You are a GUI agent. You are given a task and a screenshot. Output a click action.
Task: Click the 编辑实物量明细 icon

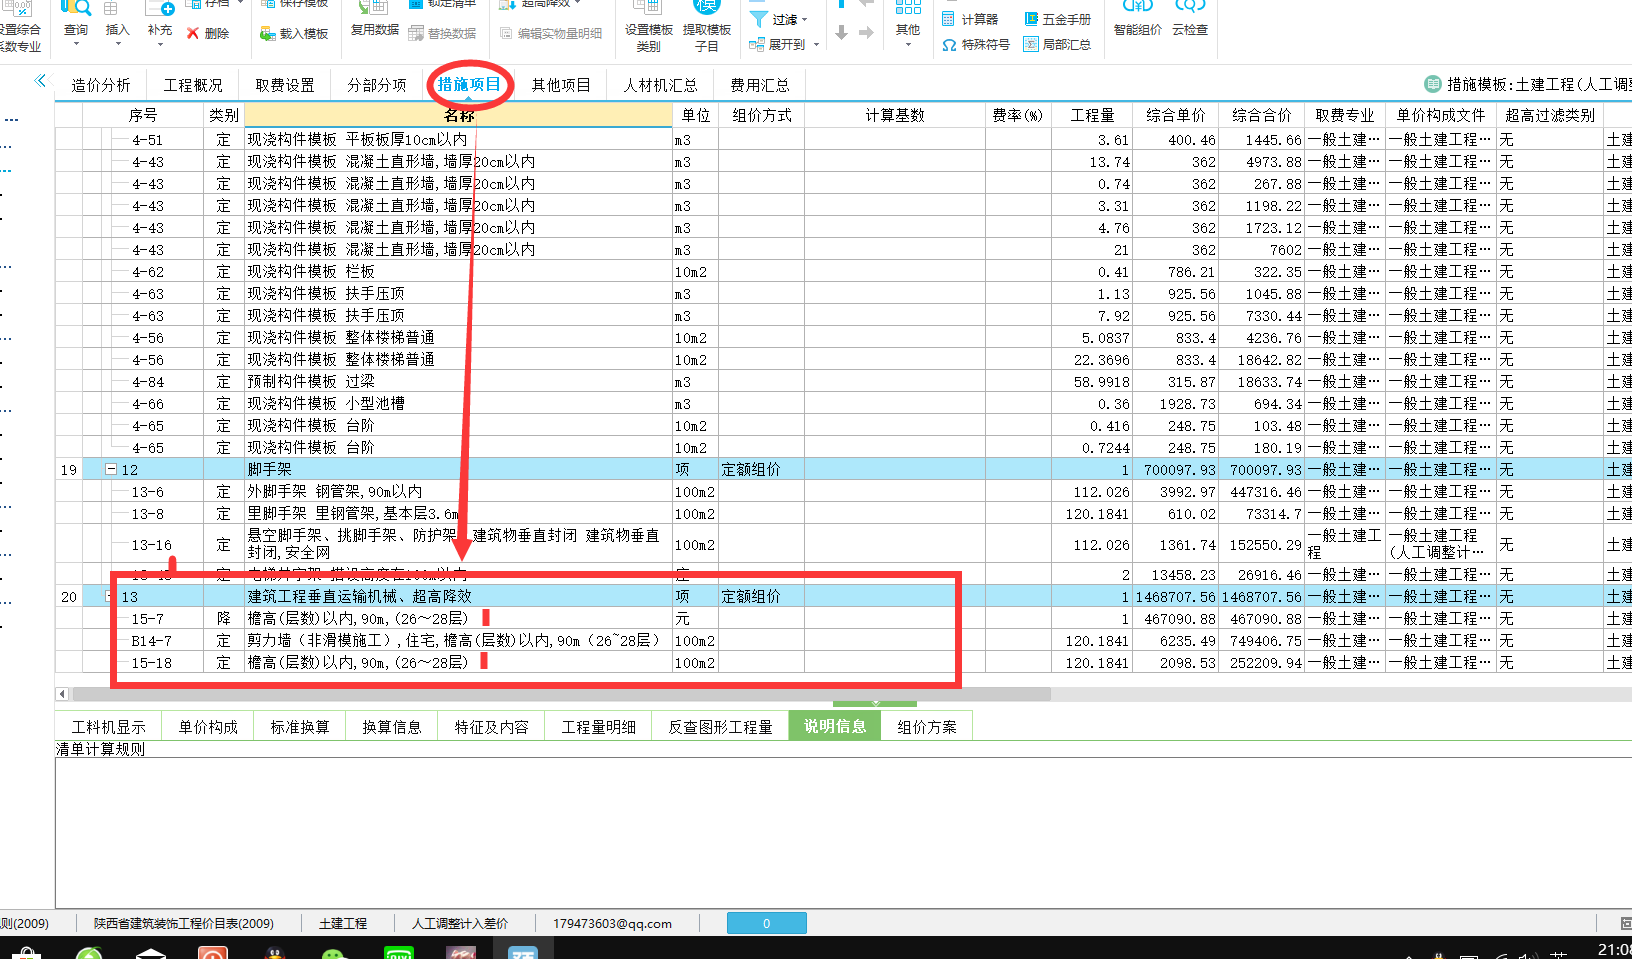(507, 33)
